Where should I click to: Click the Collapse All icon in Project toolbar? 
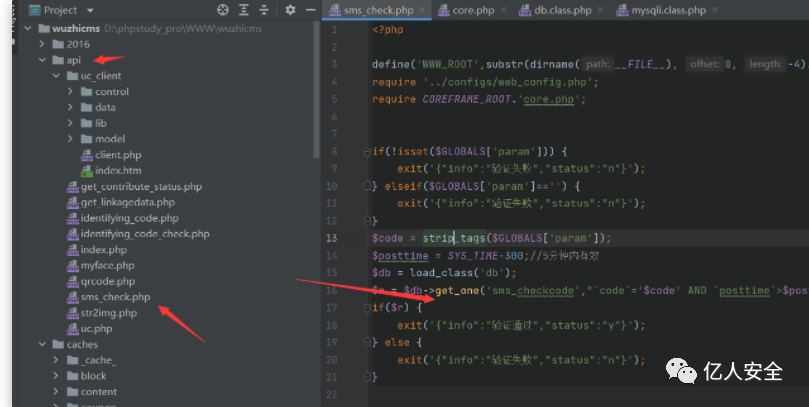click(264, 10)
